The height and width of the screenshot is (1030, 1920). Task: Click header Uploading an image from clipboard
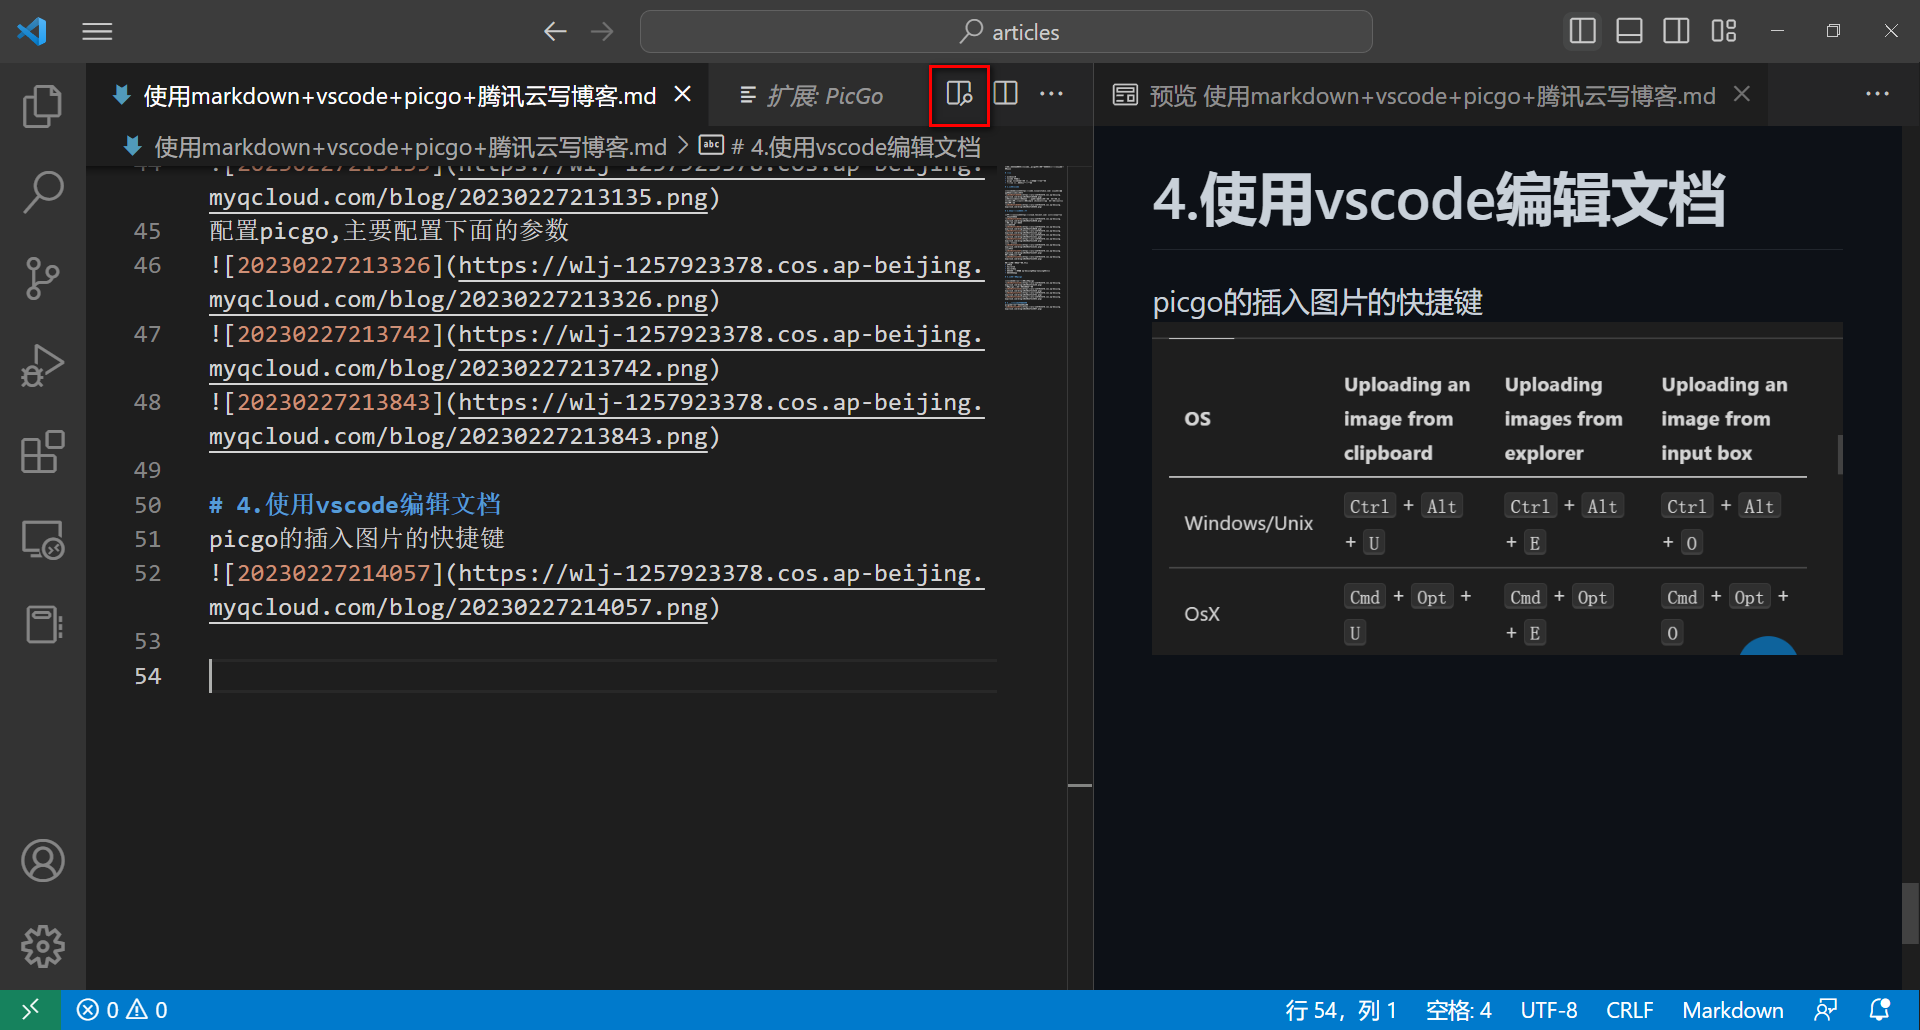(1406, 419)
